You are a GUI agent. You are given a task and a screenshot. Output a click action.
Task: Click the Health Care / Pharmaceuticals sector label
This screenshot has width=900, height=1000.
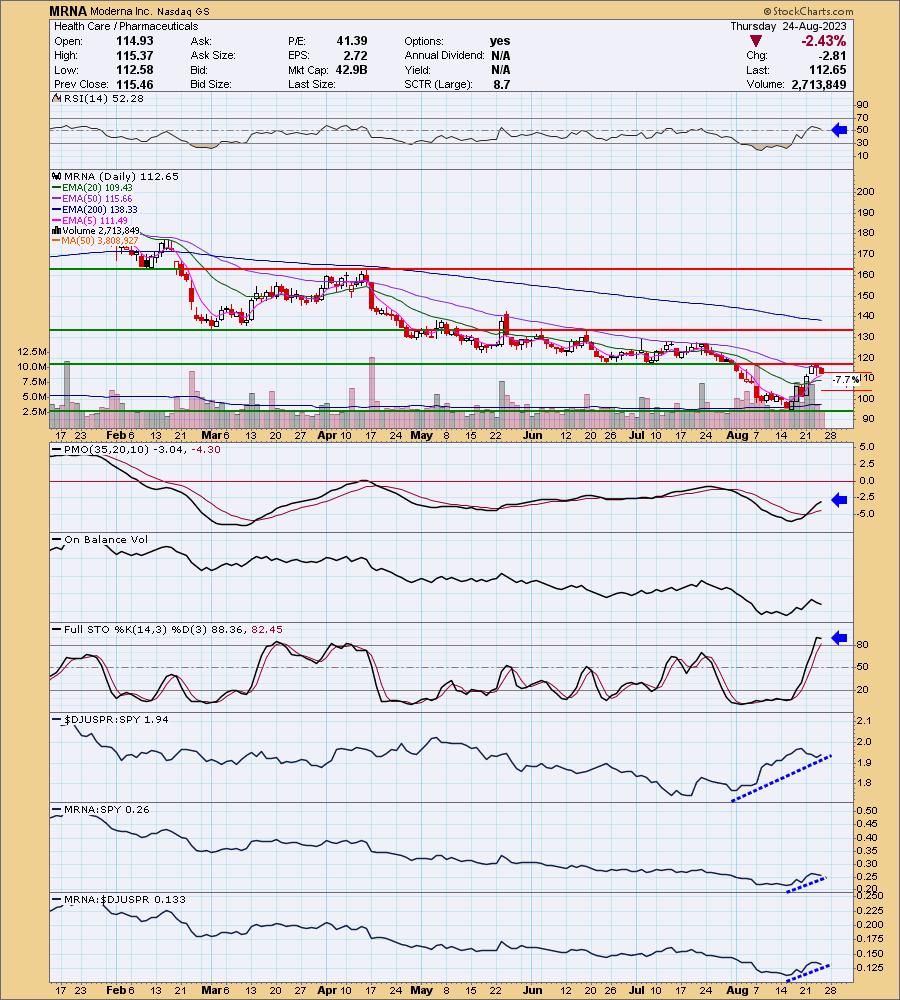(x=126, y=26)
